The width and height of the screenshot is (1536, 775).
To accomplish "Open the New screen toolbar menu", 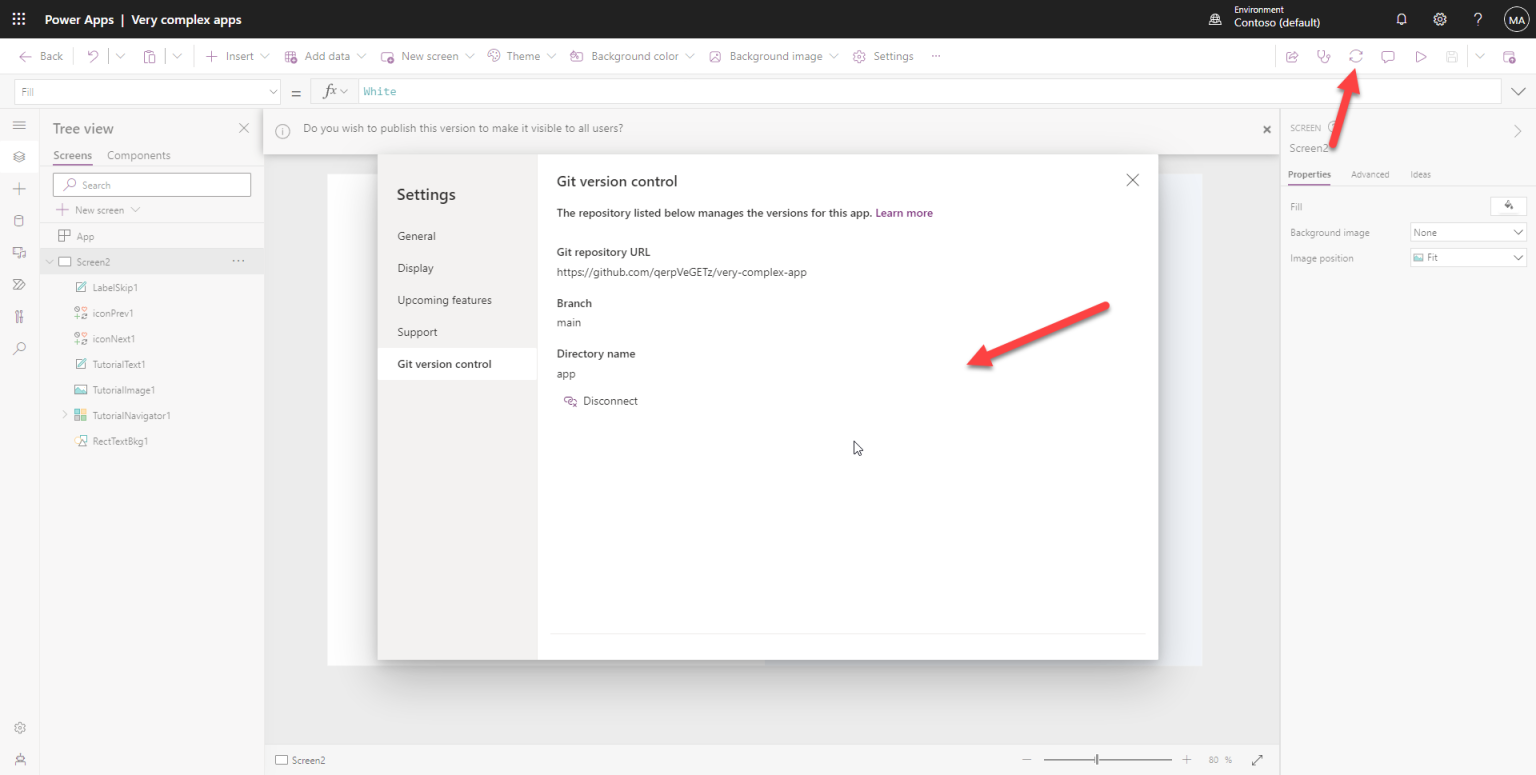I will coord(428,56).
